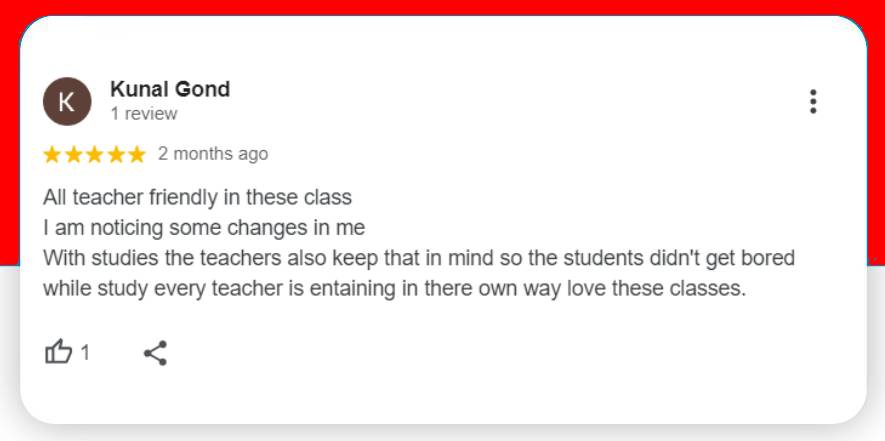This screenshot has height=441, width=885.
Task: Open the three-dot more options menu
Action: click(x=813, y=101)
